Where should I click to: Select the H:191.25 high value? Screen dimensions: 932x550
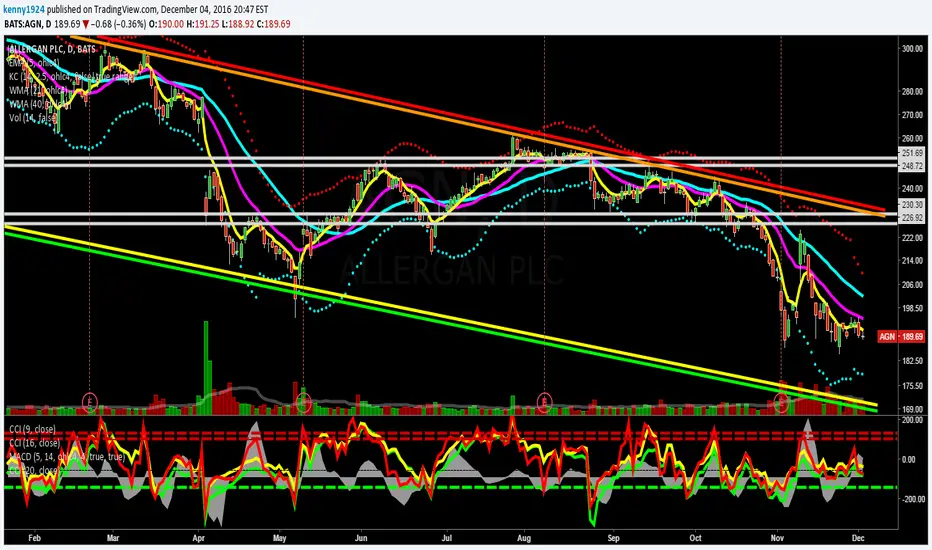[202, 24]
